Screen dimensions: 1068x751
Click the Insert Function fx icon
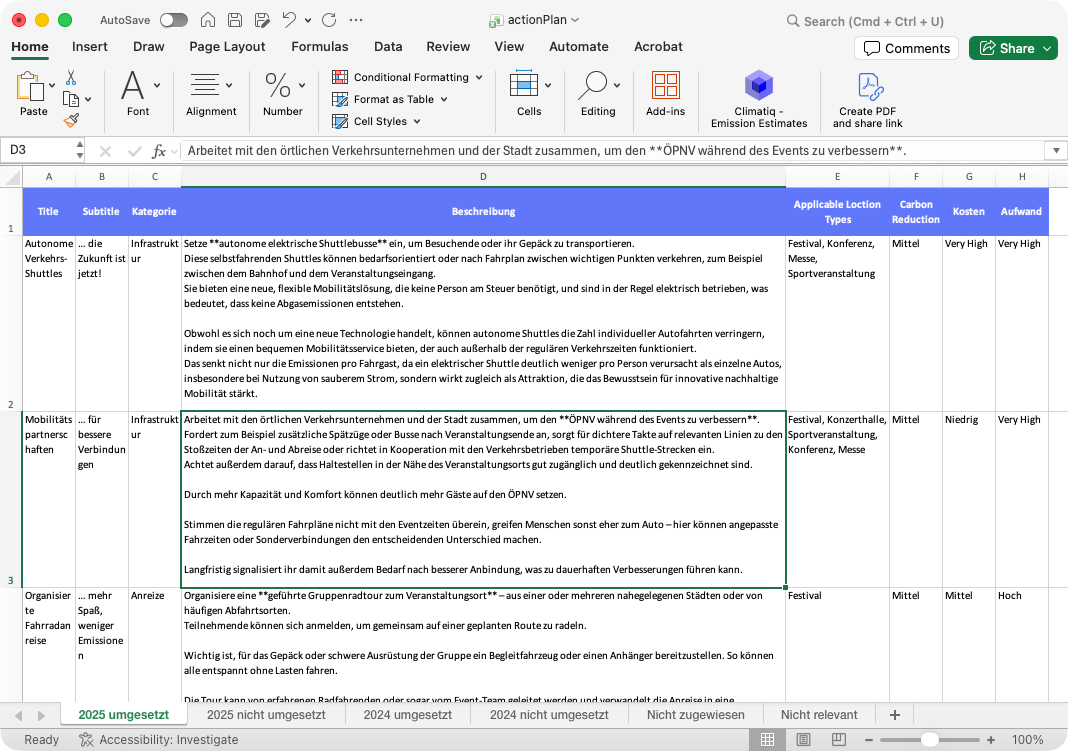[x=159, y=151]
